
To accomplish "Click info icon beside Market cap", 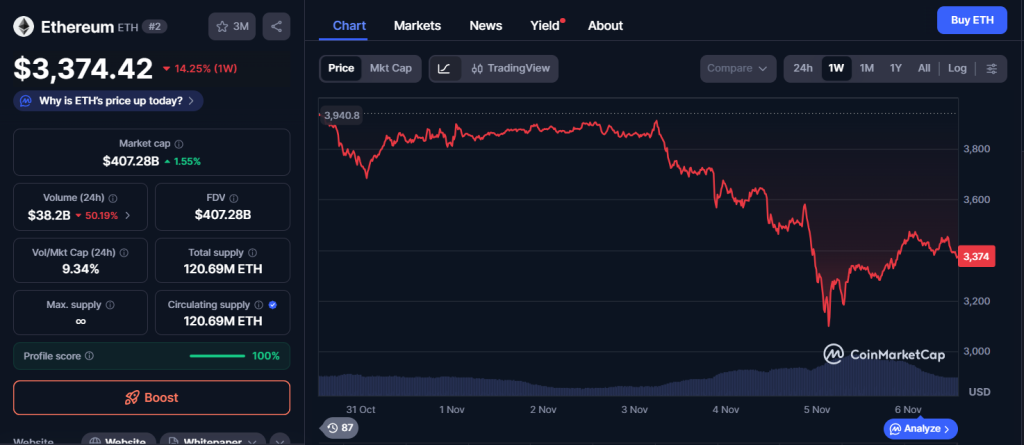I will click(x=179, y=144).
